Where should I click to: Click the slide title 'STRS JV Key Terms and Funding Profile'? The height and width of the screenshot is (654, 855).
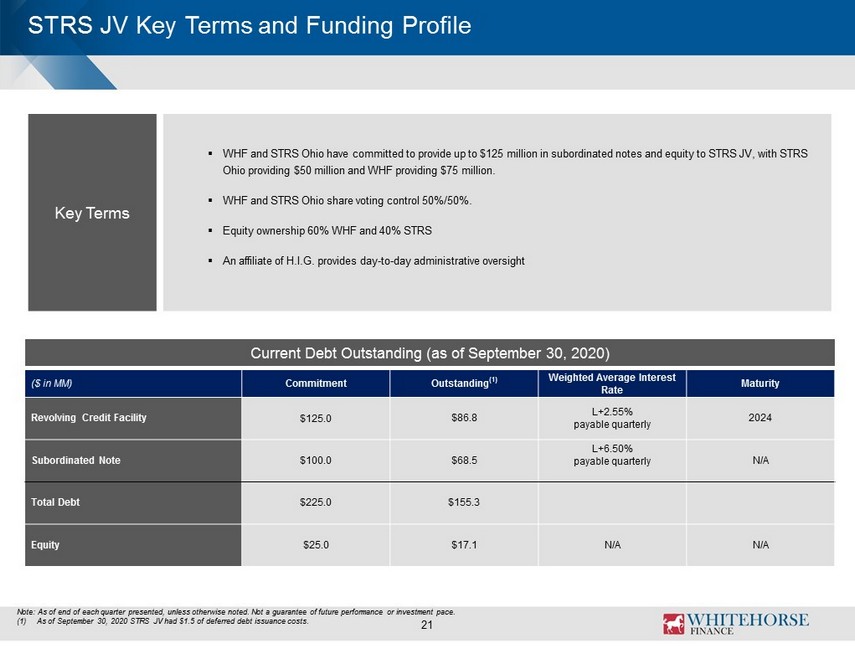coord(249,26)
